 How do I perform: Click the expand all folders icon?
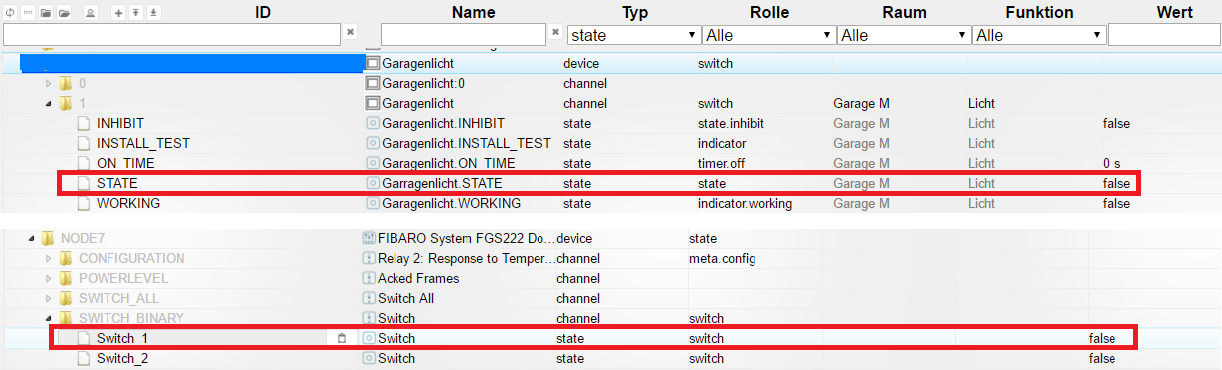pyautogui.click(x=64, y=13)
